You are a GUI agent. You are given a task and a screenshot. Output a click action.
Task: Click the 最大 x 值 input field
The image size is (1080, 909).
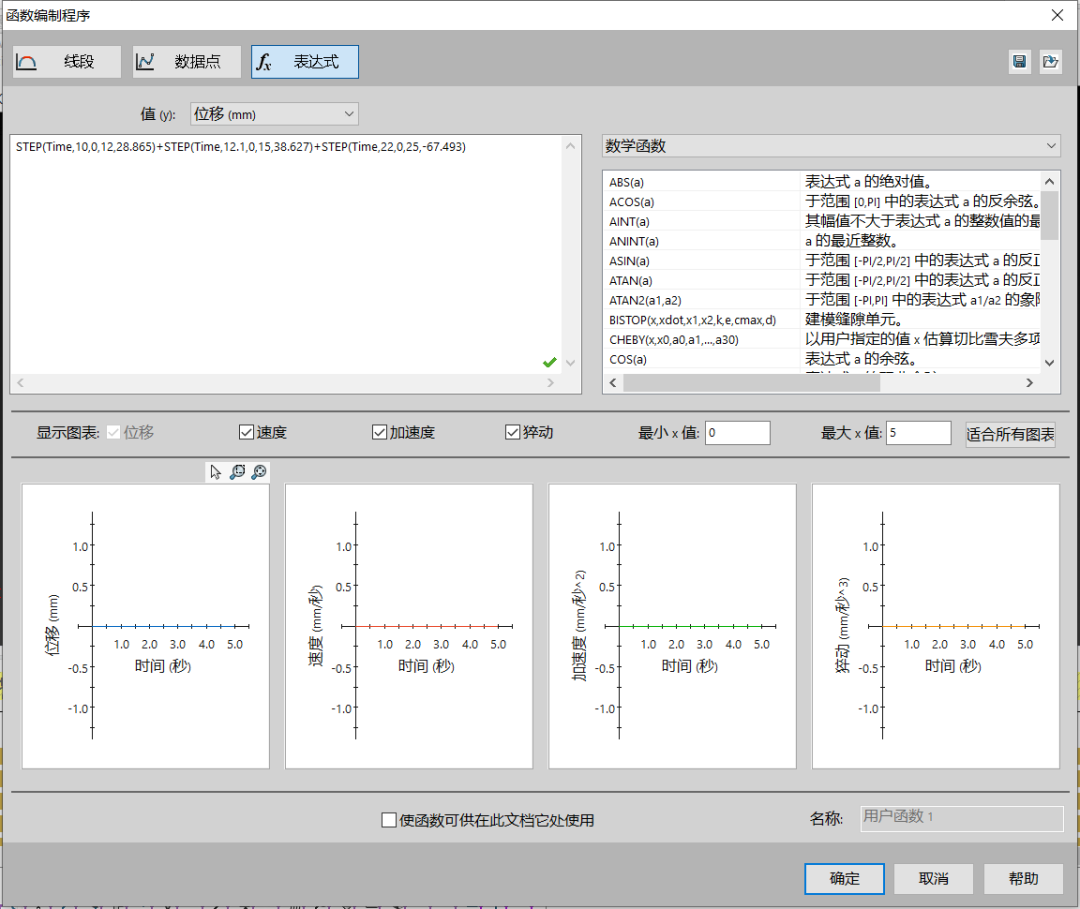[x=917, y=433]
